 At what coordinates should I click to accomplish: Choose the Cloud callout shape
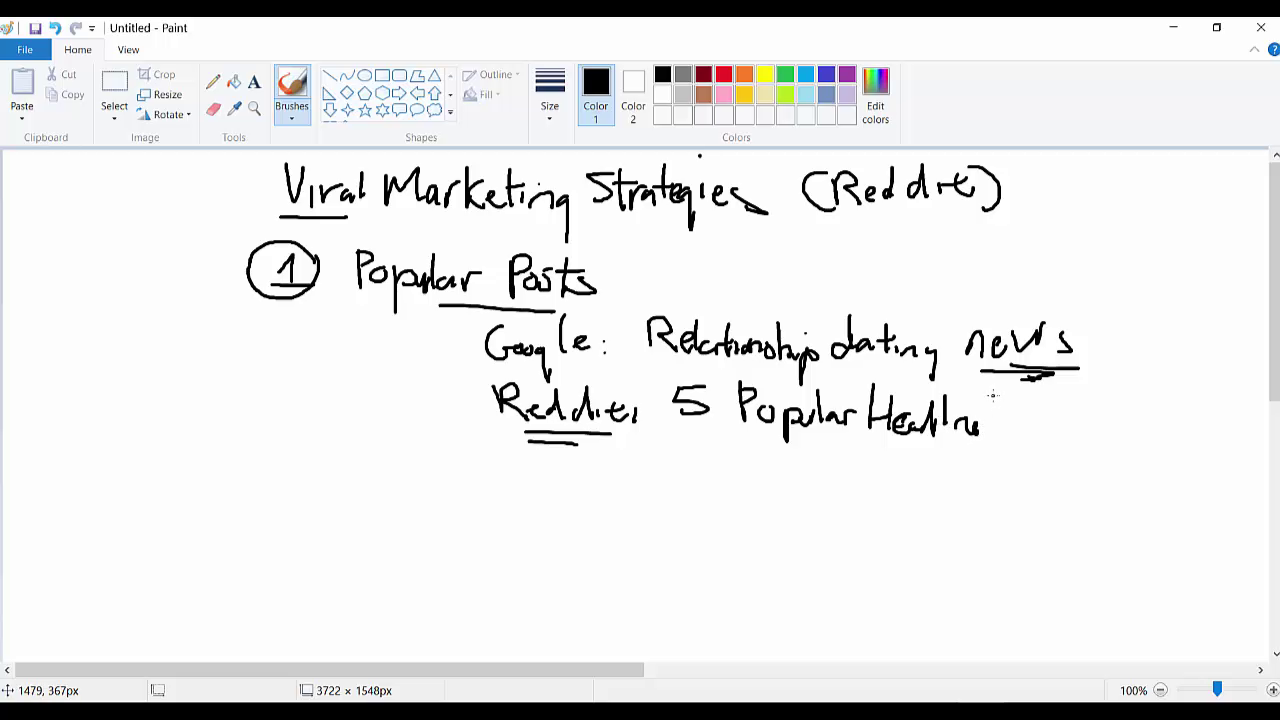pos(434,110)
